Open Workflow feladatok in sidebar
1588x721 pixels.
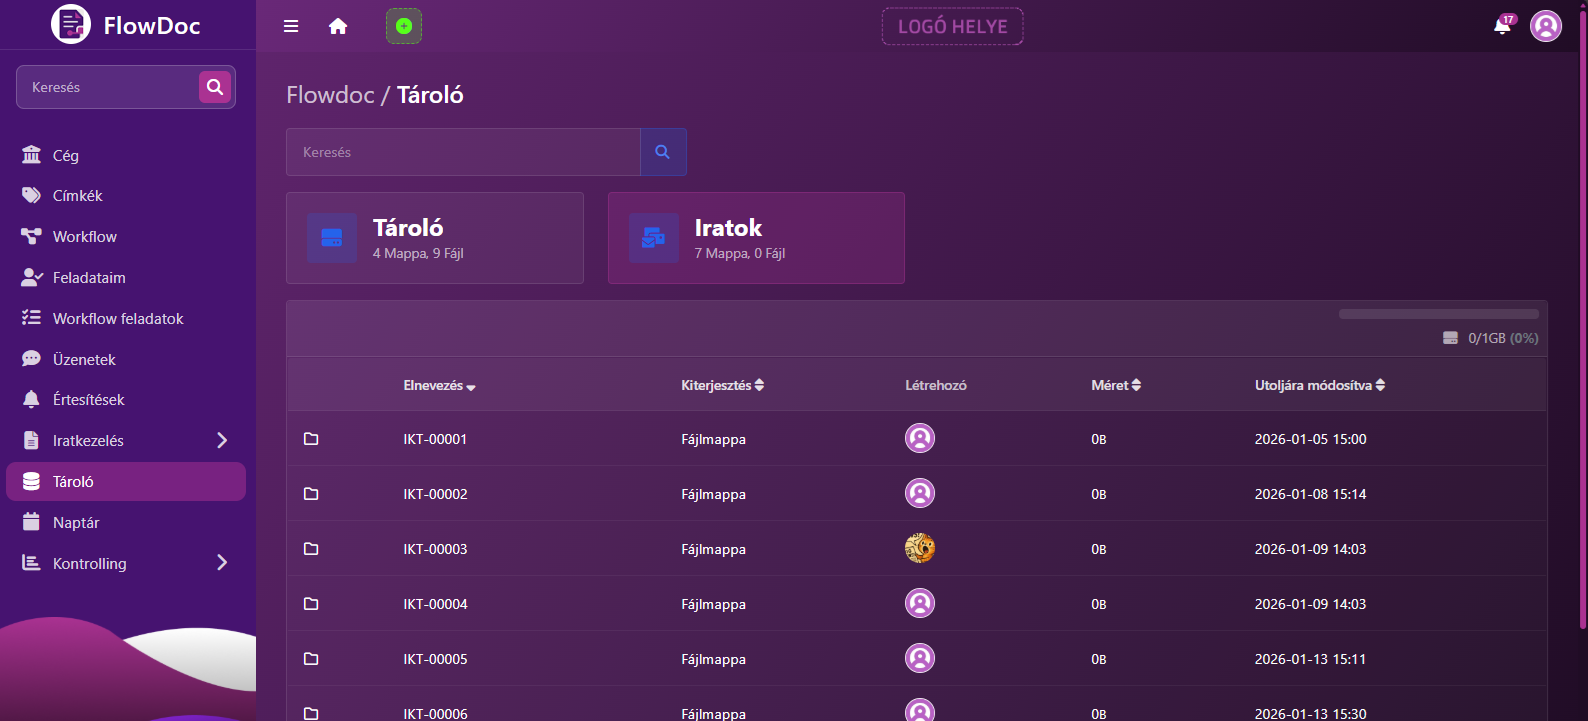pos(118,319)
